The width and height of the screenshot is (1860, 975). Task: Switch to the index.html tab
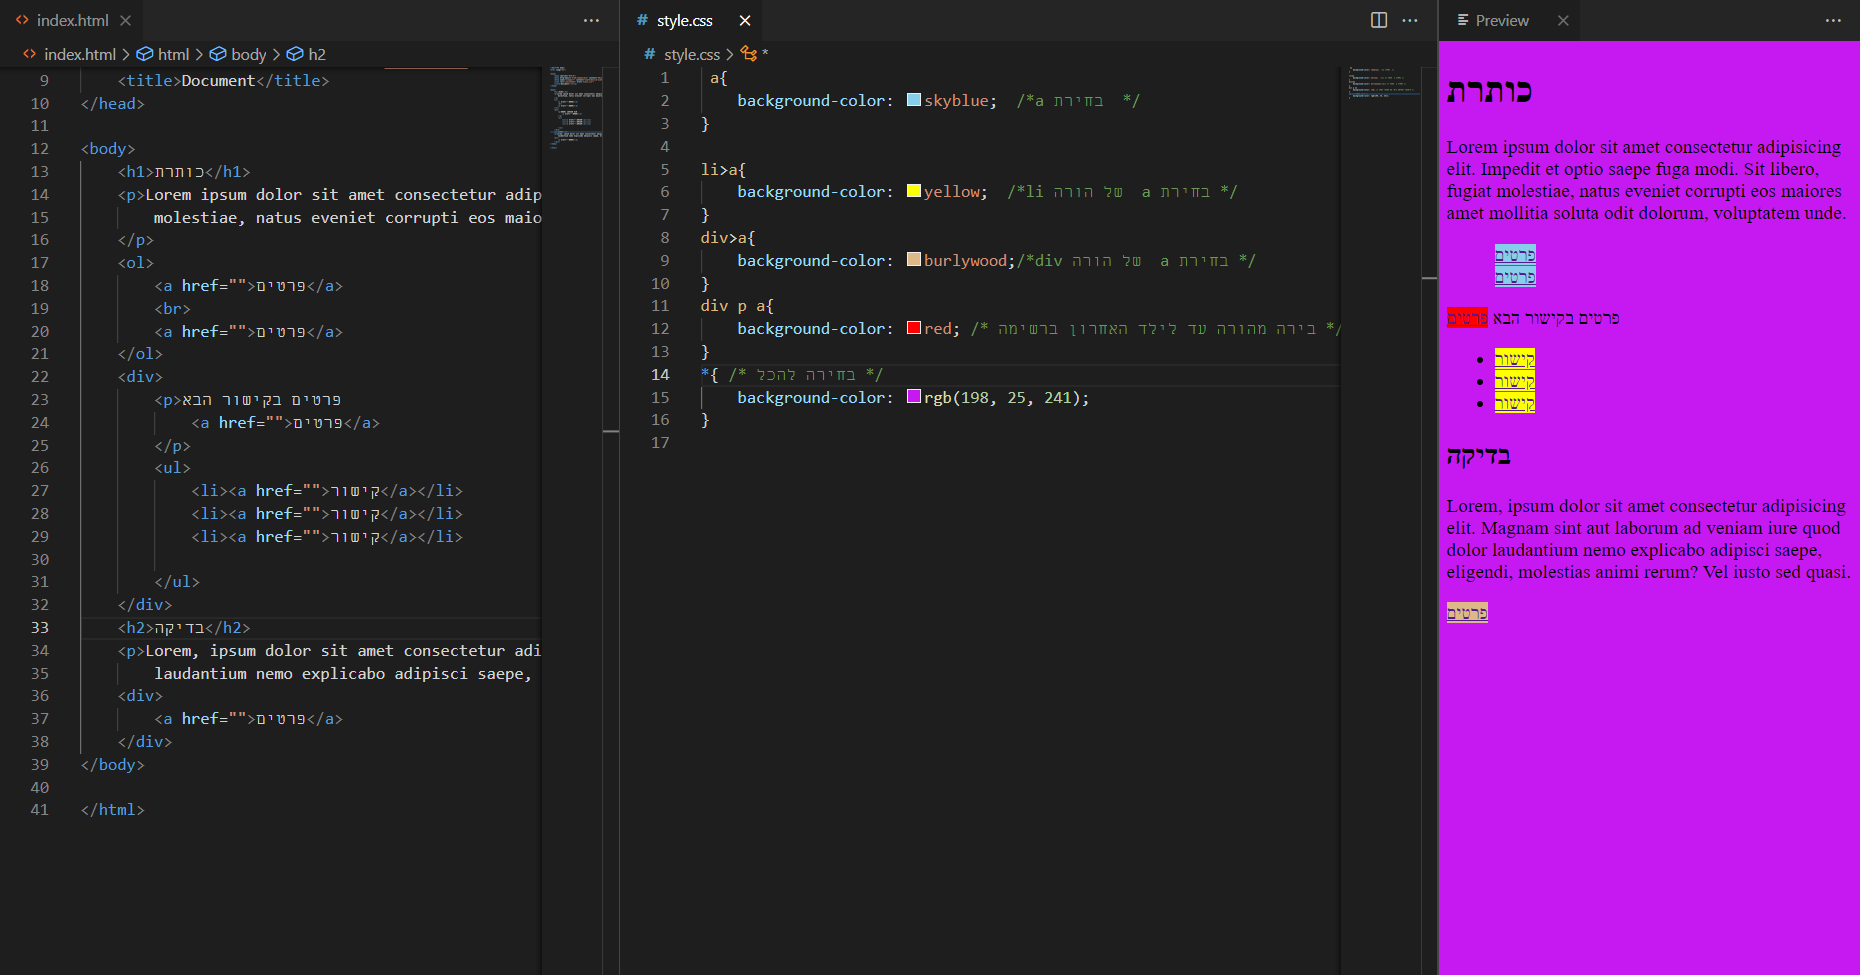click(72, 20)
